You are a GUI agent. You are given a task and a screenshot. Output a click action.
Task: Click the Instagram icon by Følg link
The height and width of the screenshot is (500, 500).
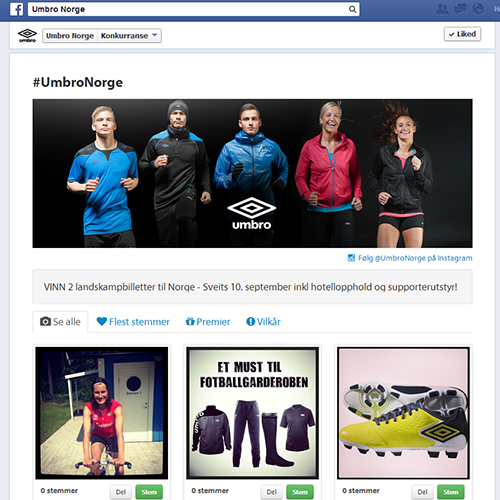[351, 258]
